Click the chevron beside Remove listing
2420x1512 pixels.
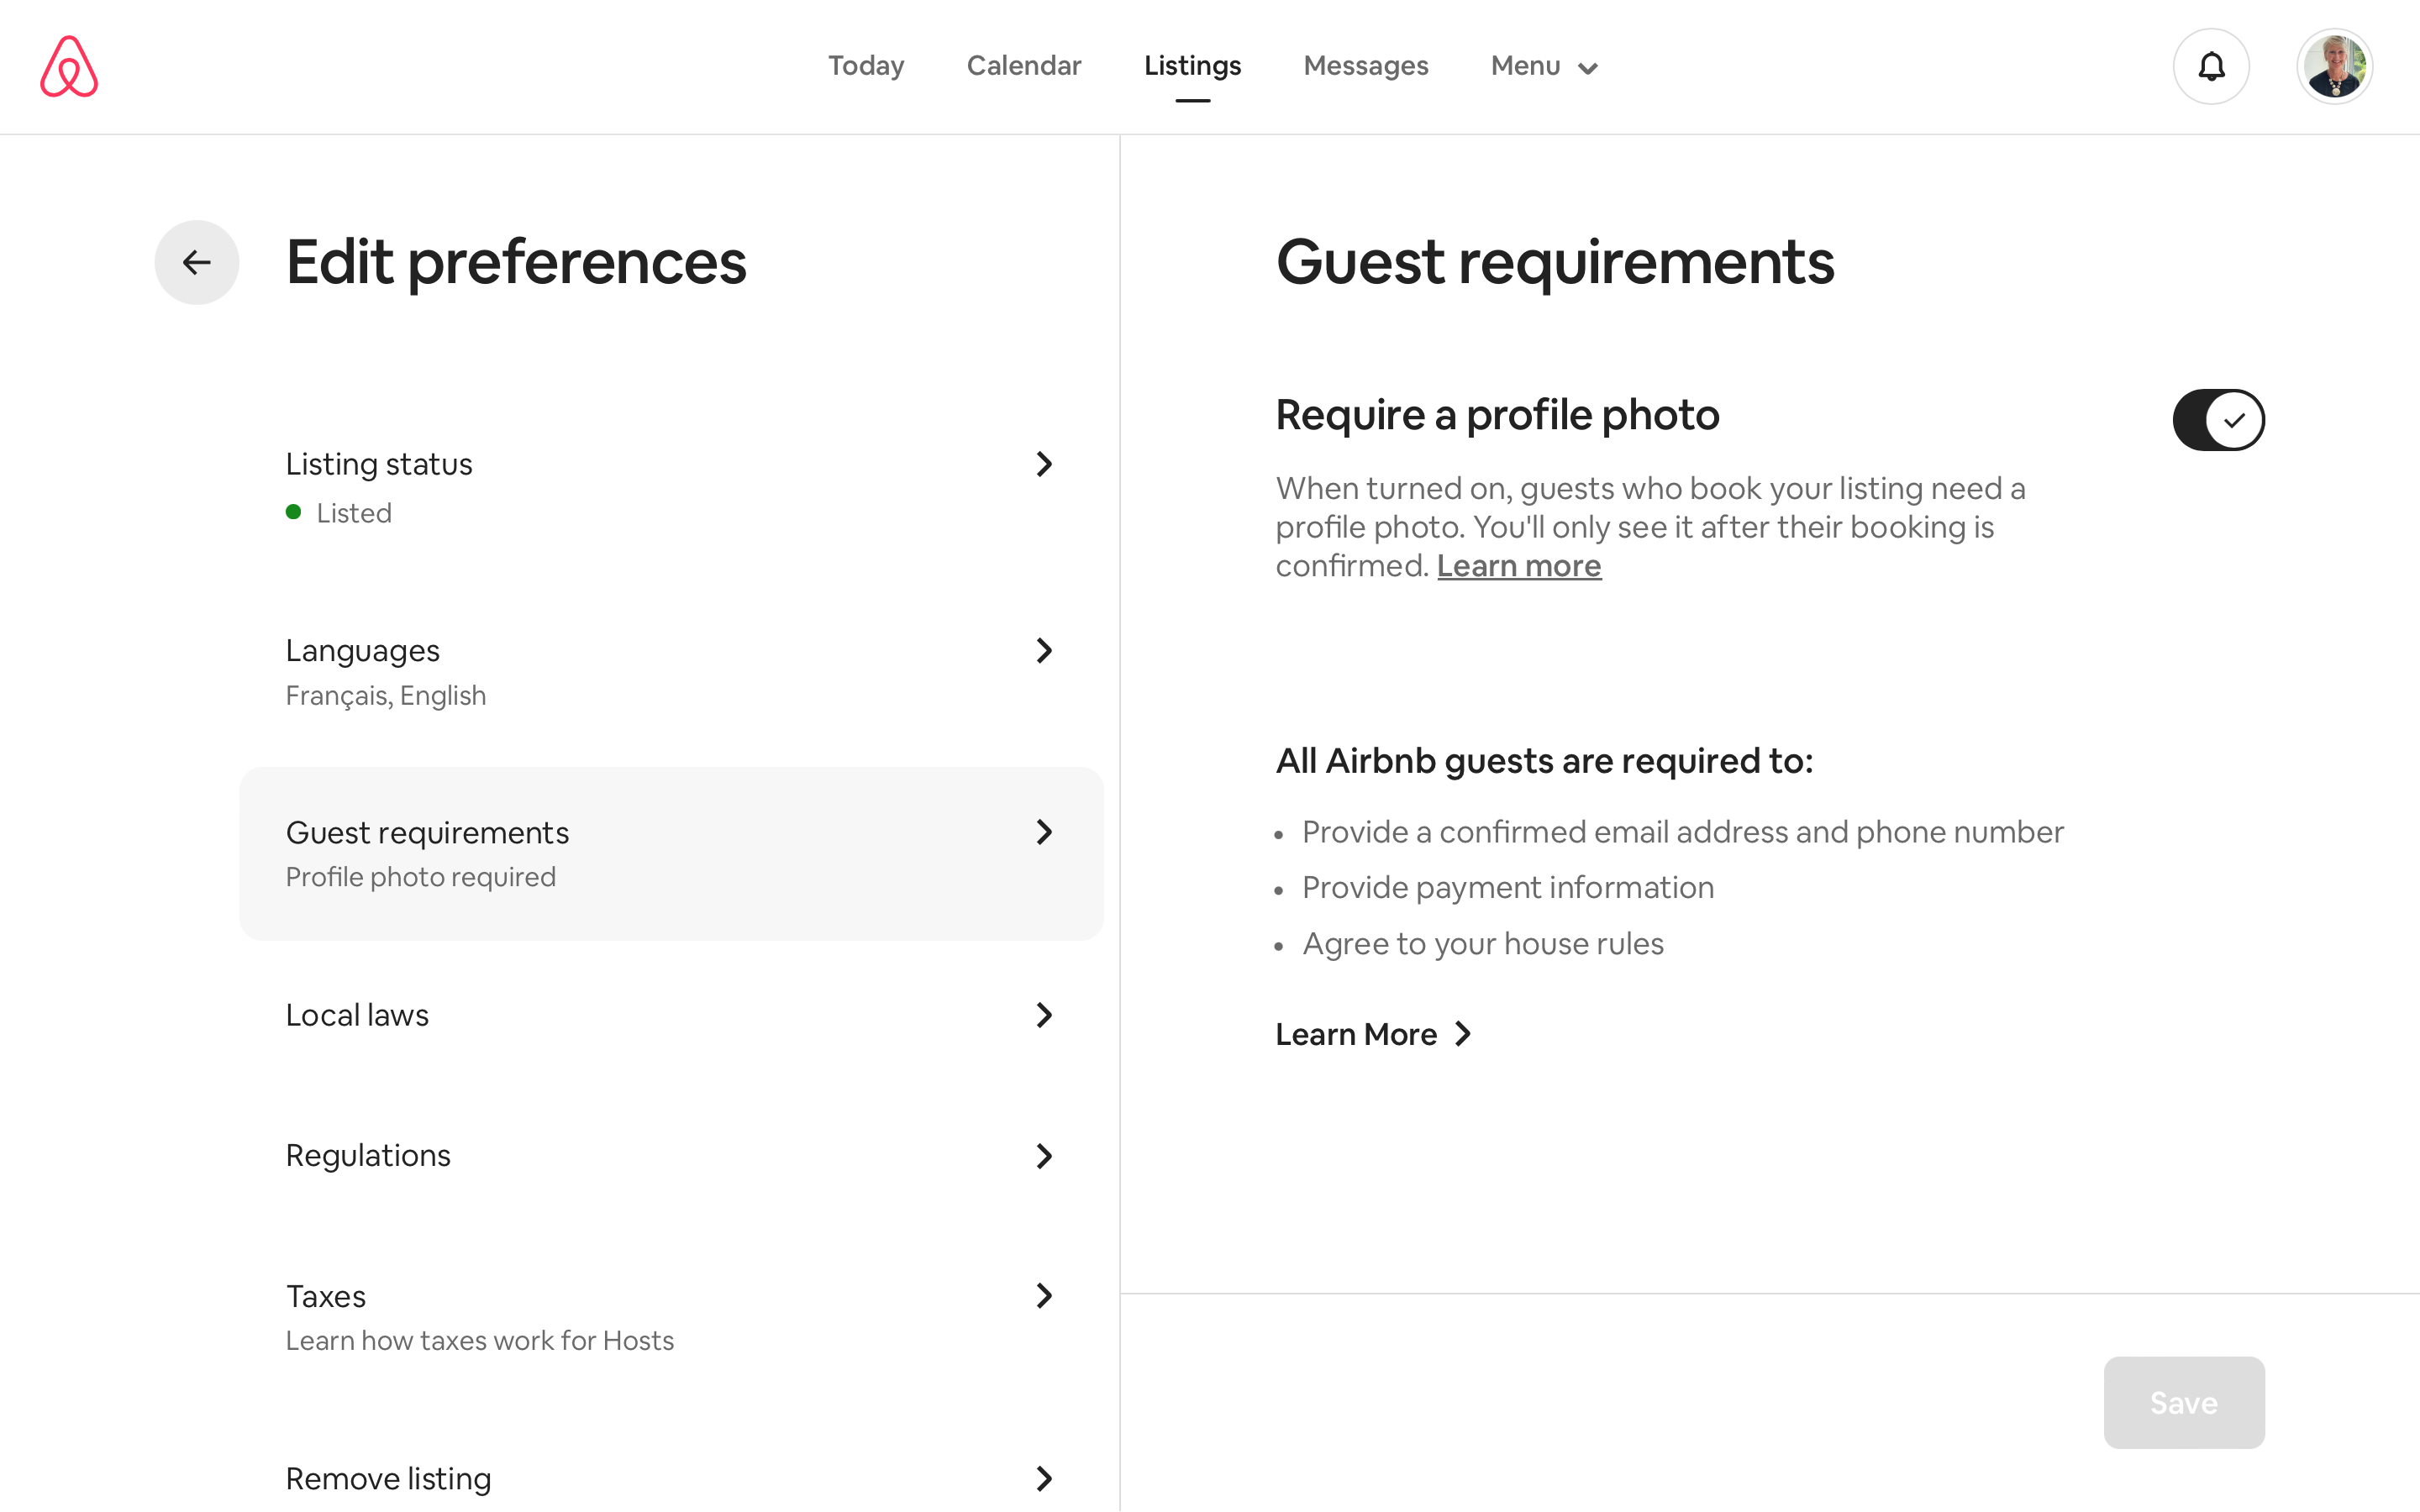[1045, 1478]
